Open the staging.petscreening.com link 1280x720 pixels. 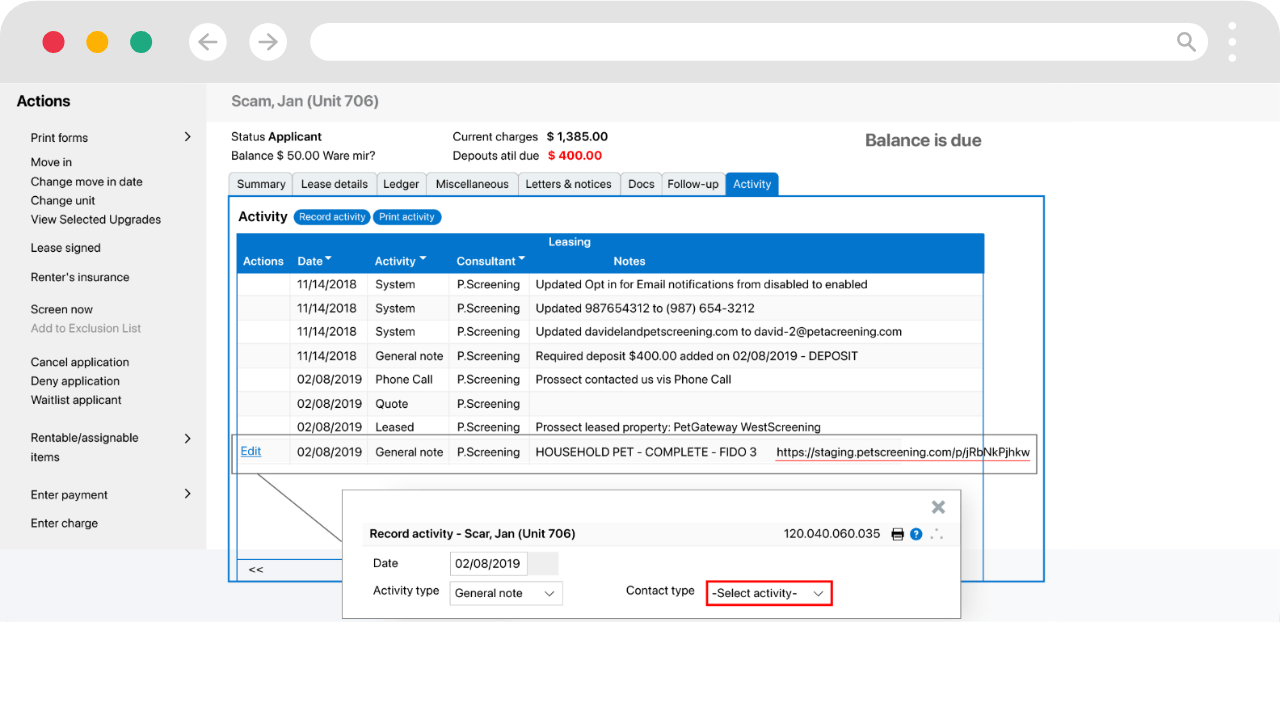click(902, 452)
